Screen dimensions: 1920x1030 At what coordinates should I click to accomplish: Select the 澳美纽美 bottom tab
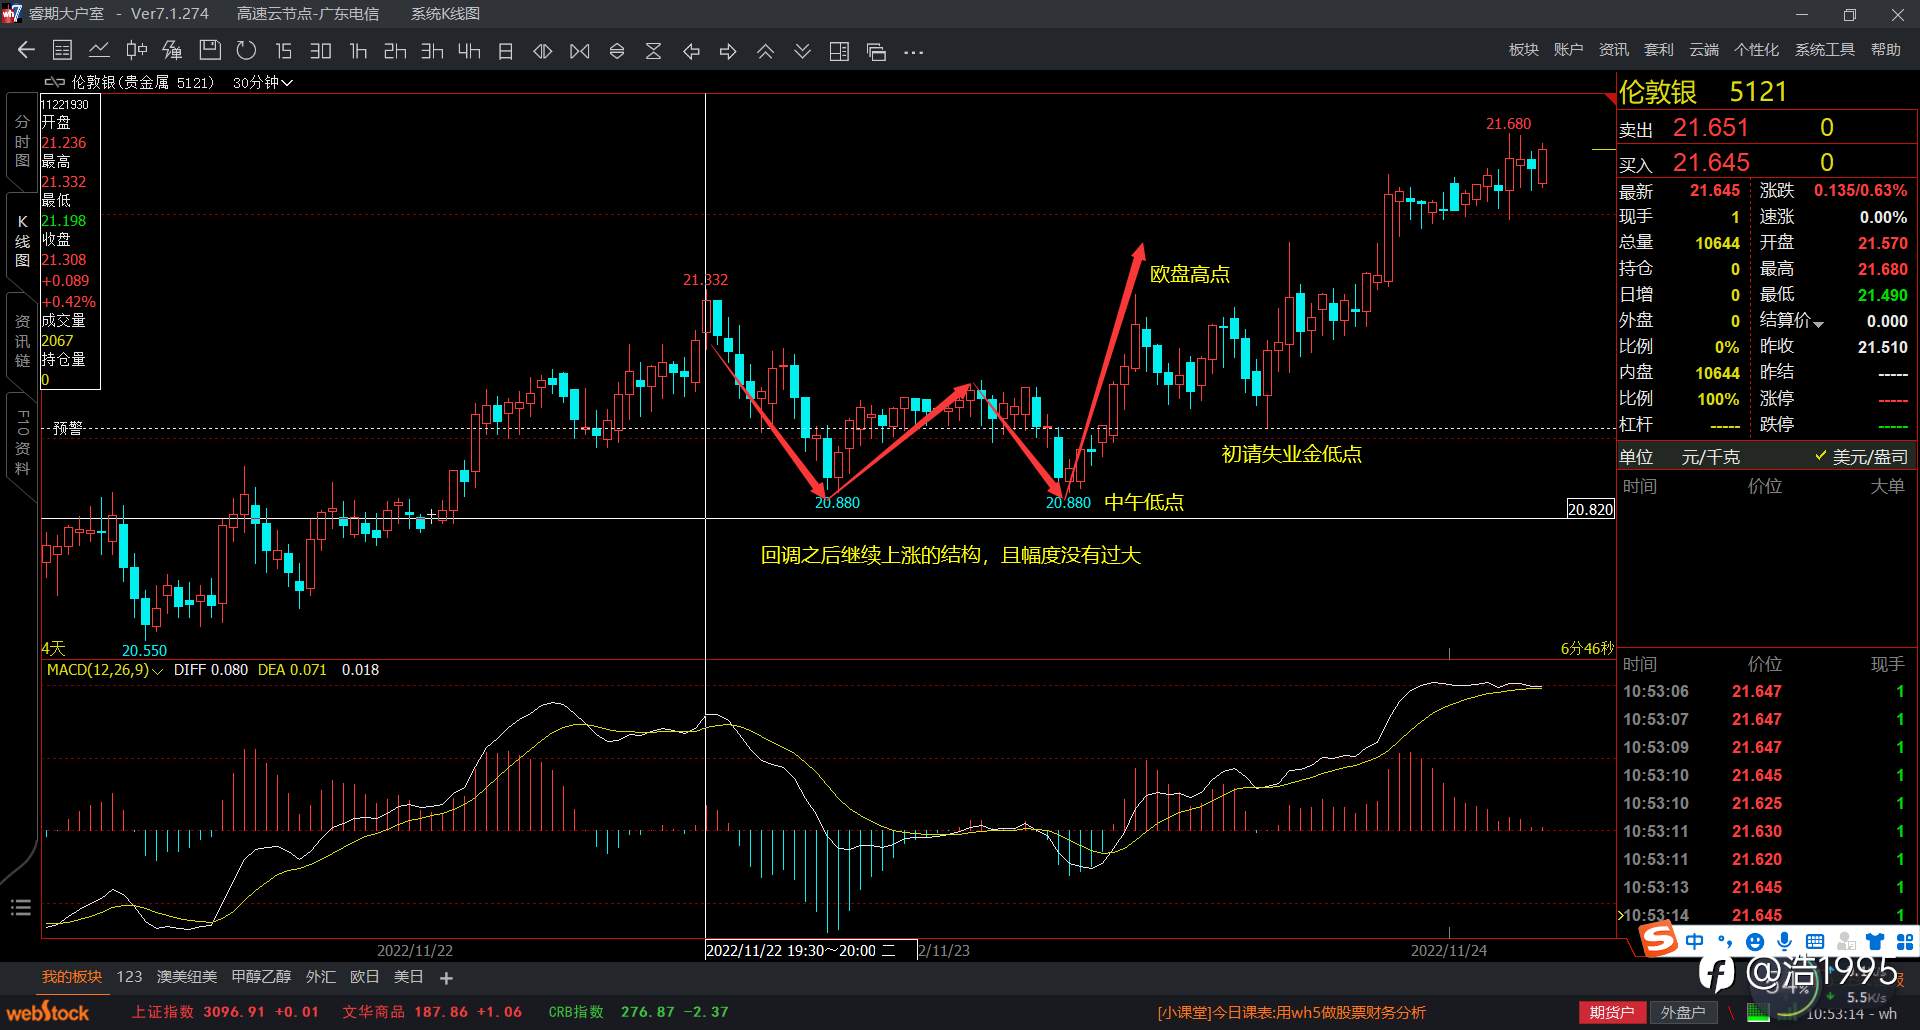pos(187,977)
